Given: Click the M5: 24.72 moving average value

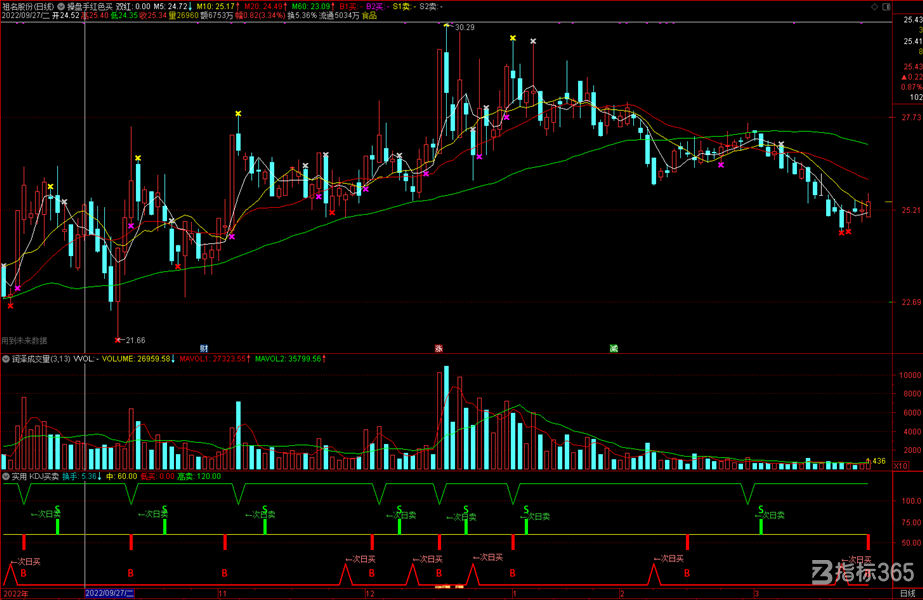Looking at the screenshot, I should 173,6.
